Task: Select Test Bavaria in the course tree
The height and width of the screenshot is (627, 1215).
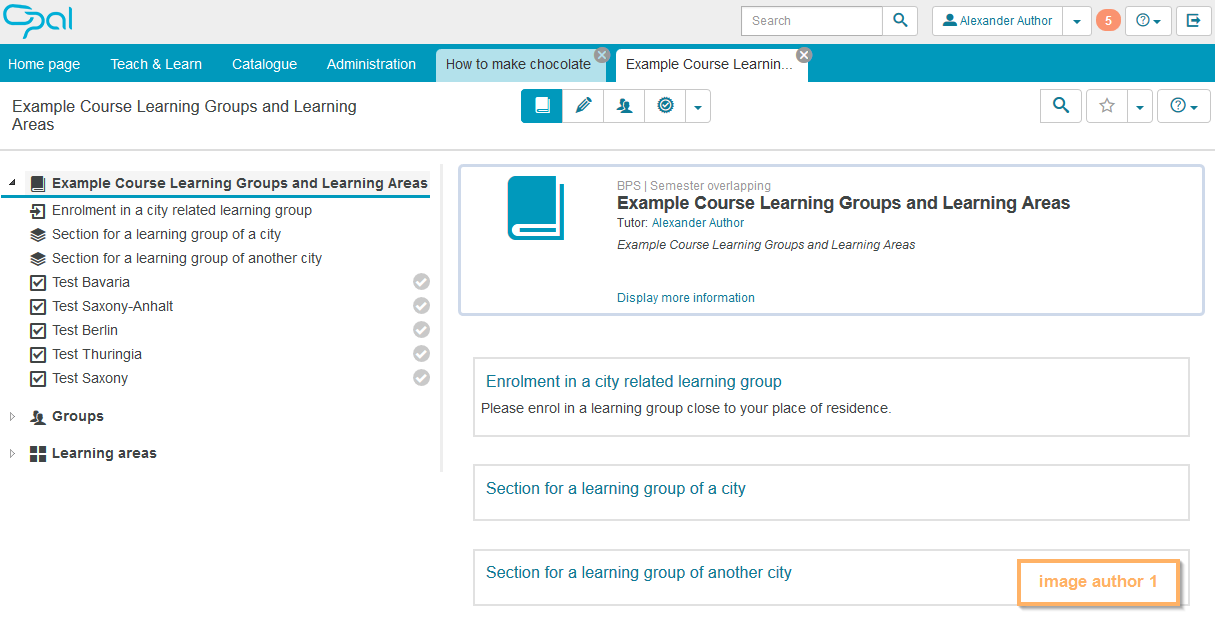Action: (91, 282)
